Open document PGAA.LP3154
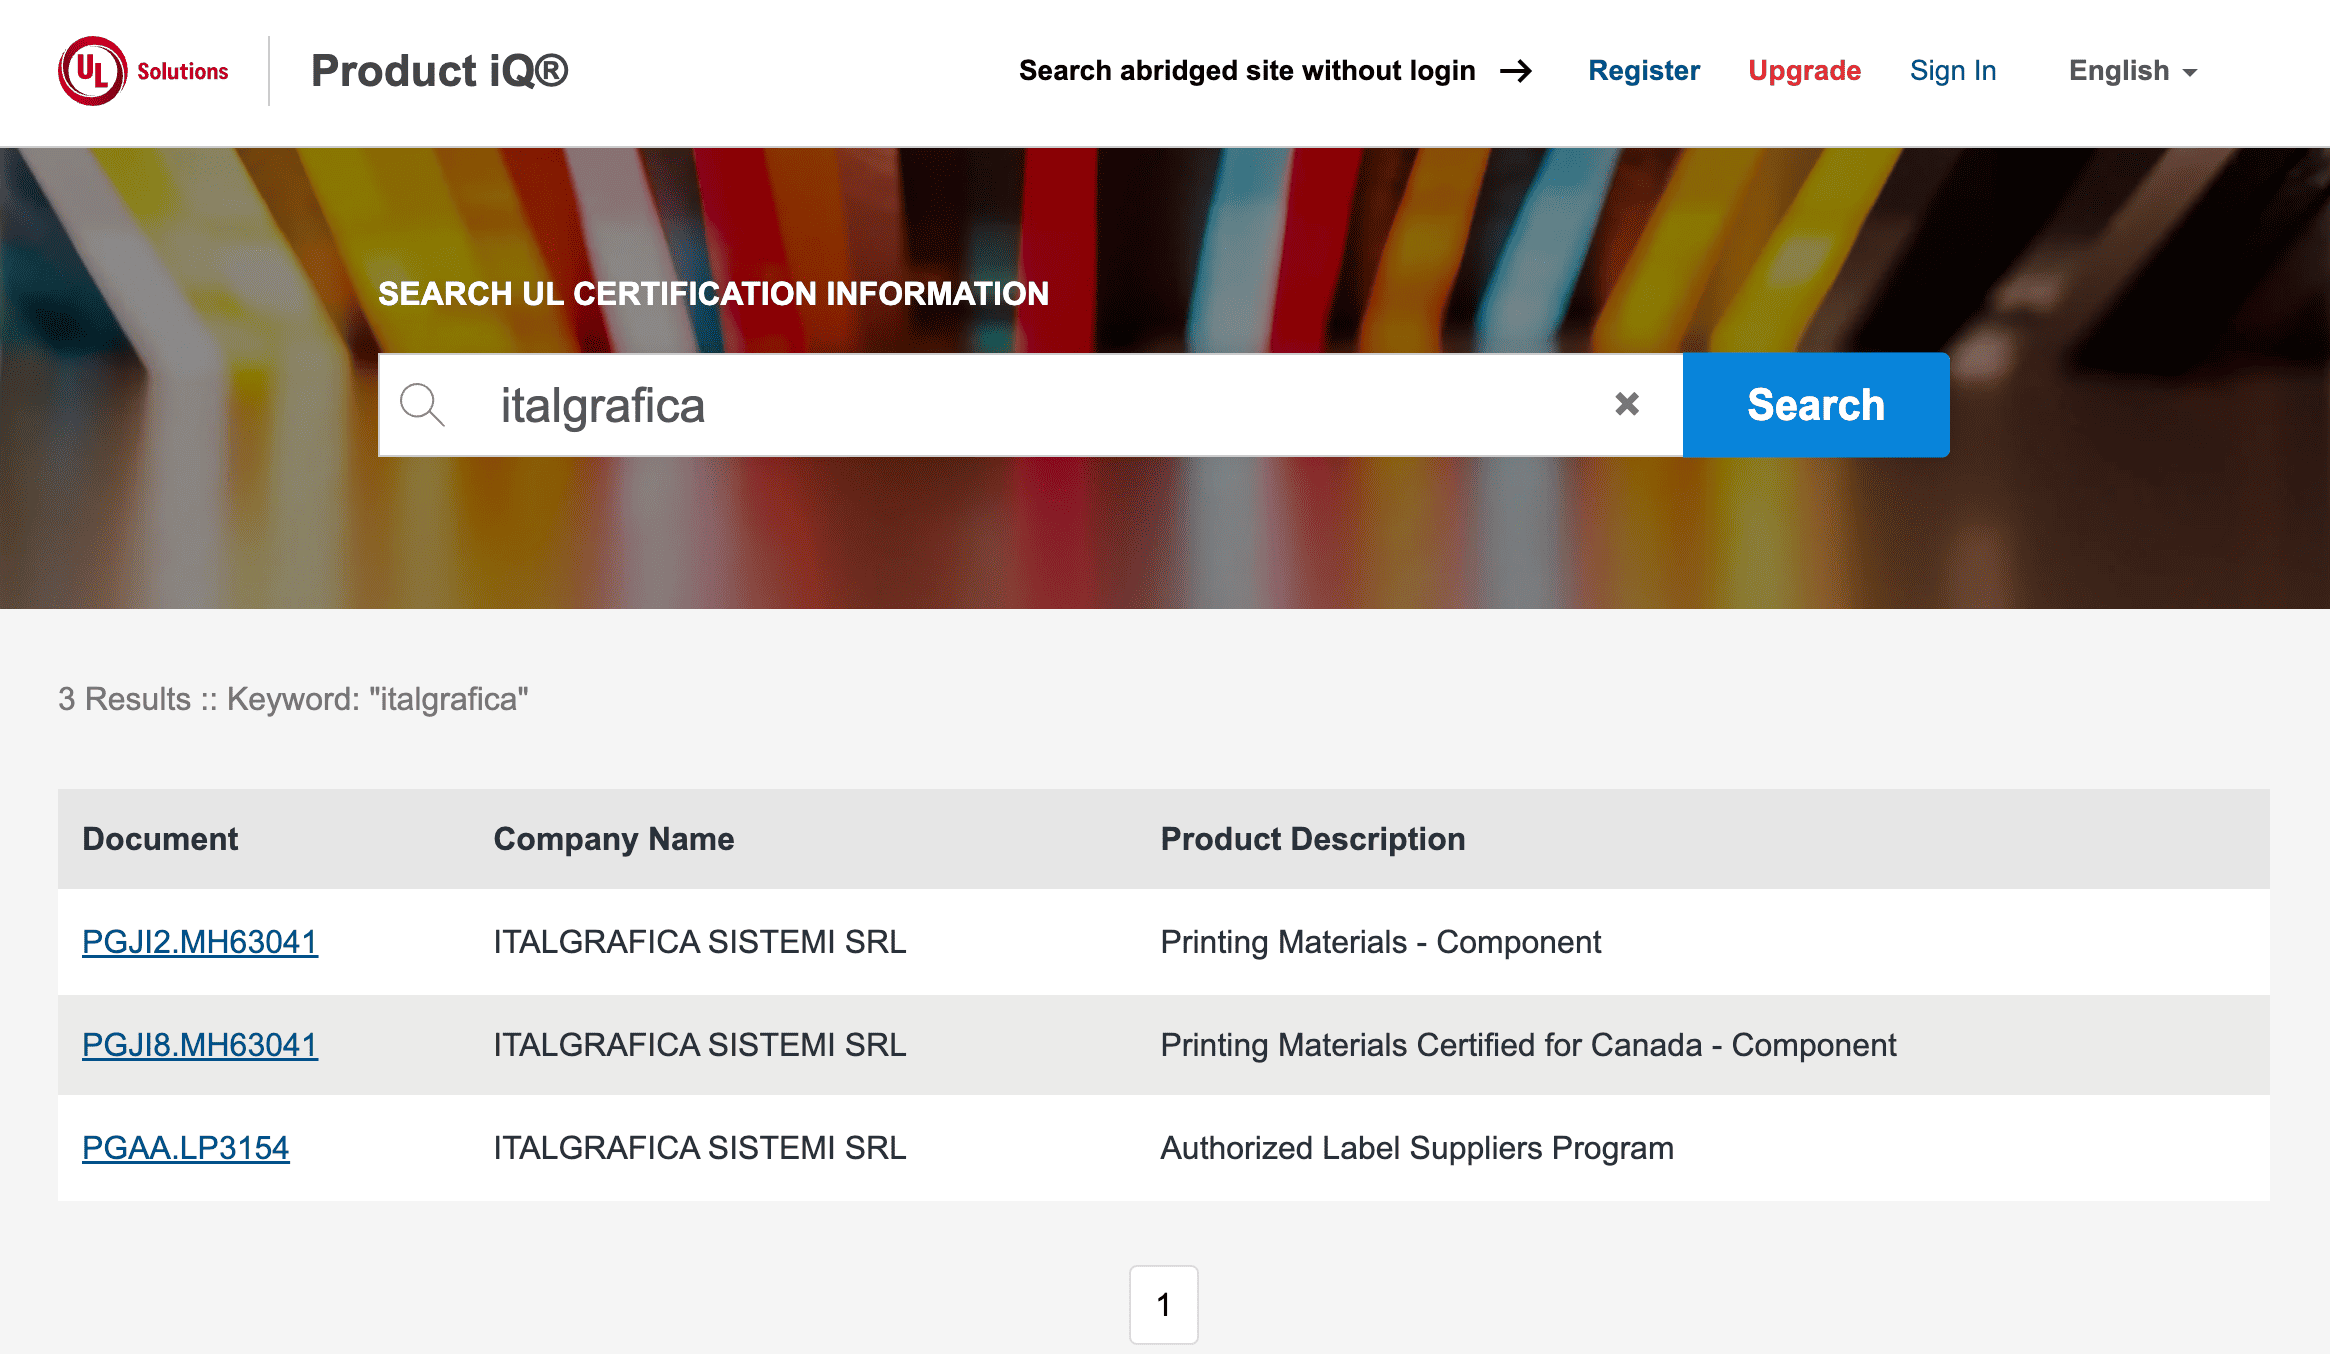 pyautogui.click(x=186, y=1148)
